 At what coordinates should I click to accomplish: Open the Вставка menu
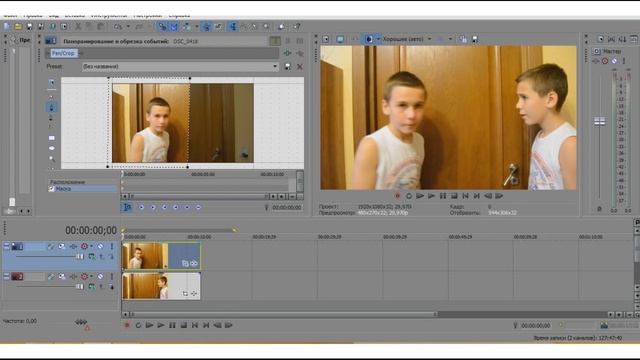[75, 16]
